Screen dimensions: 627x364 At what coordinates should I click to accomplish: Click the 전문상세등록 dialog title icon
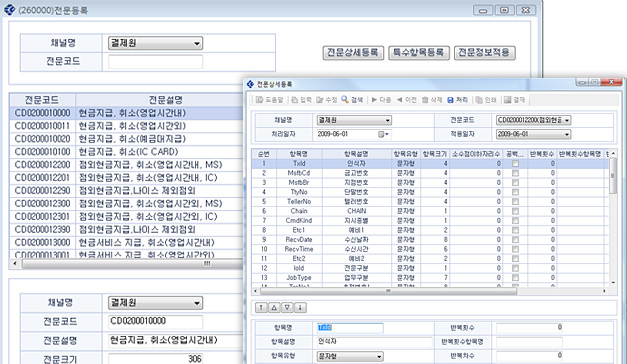click(250, 84)
